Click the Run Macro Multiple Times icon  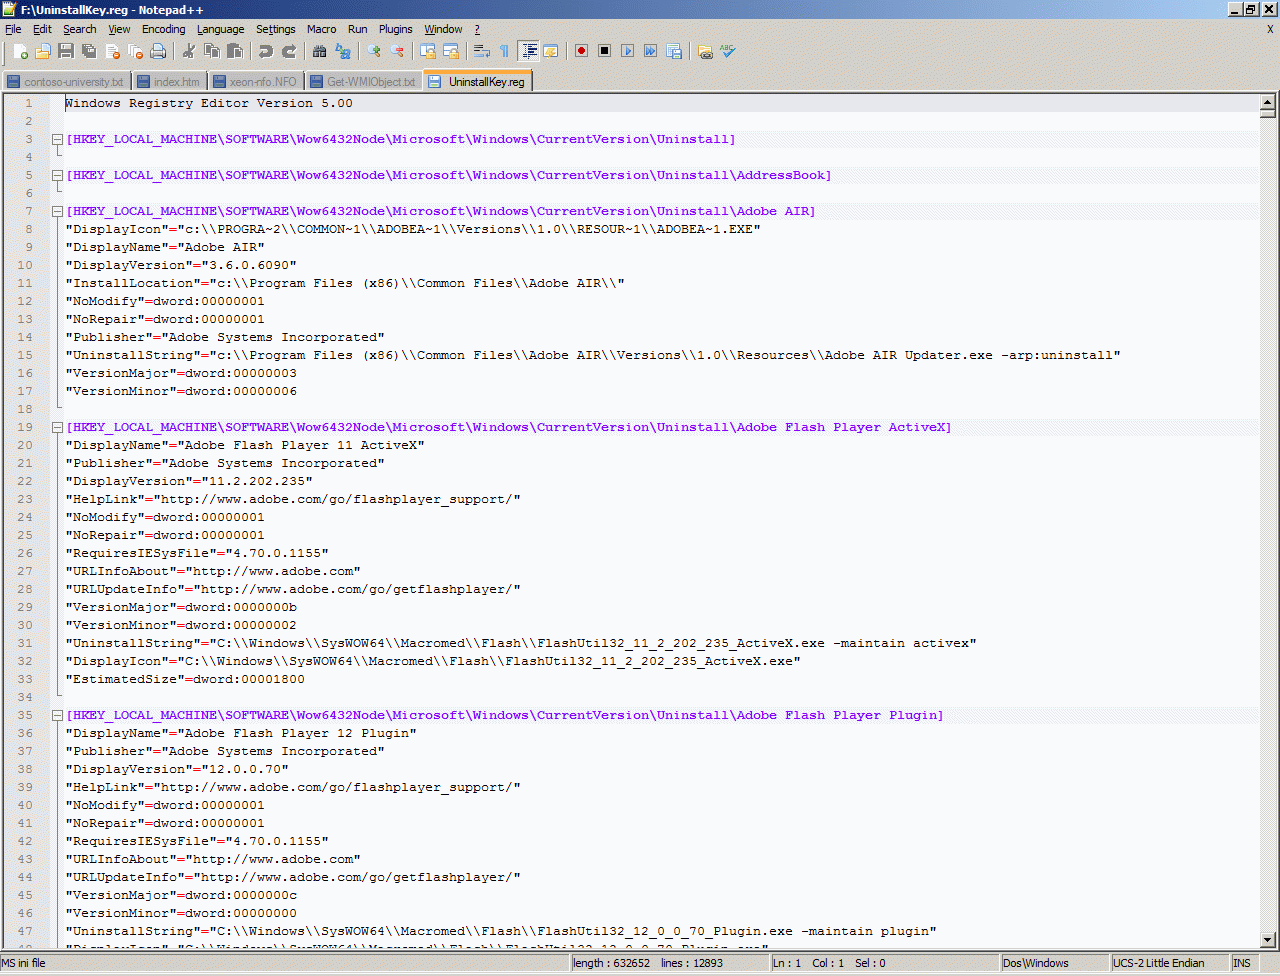tap(650, 51)
